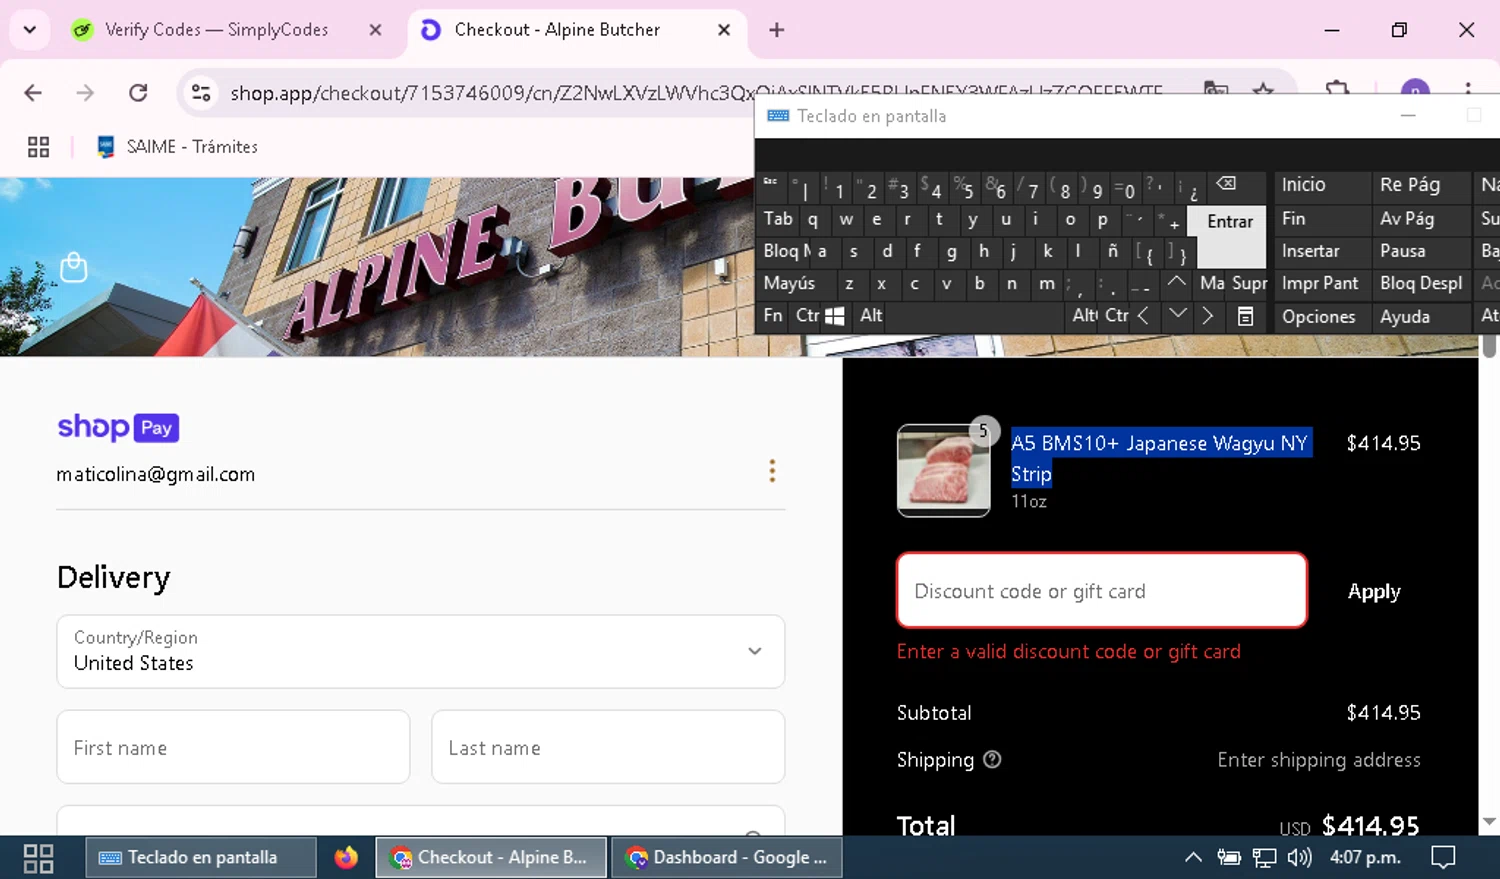The image size is (1500, 879).
Task: Click the down arrow key on on-screen keyboard
Action: [1178, 315]
